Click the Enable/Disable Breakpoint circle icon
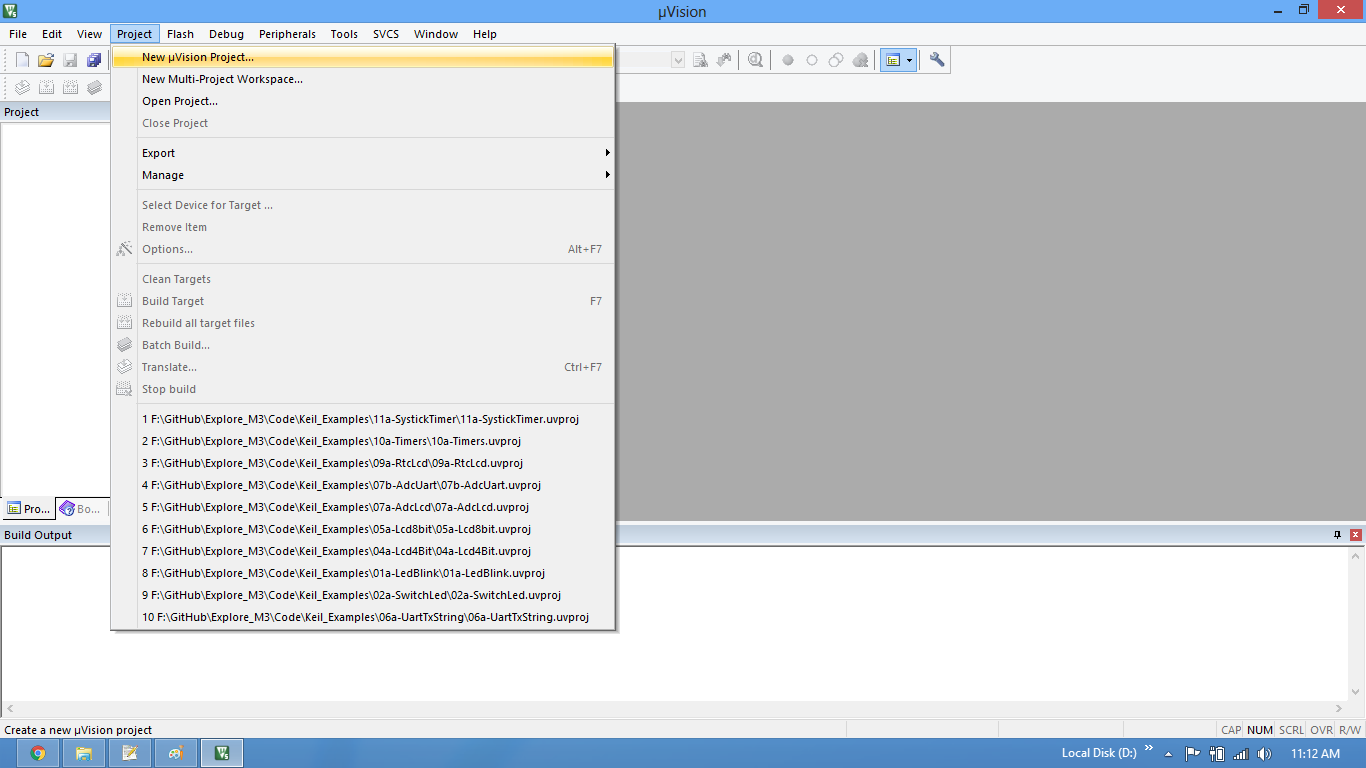Screen dimensions: 1366x768 (x=812, y=60)
